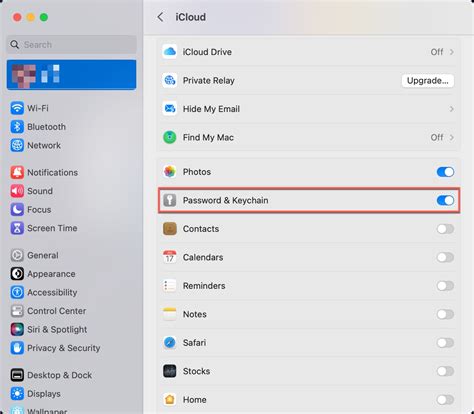
Task: Click the Control Center sidebar icon
Action: 17,311
